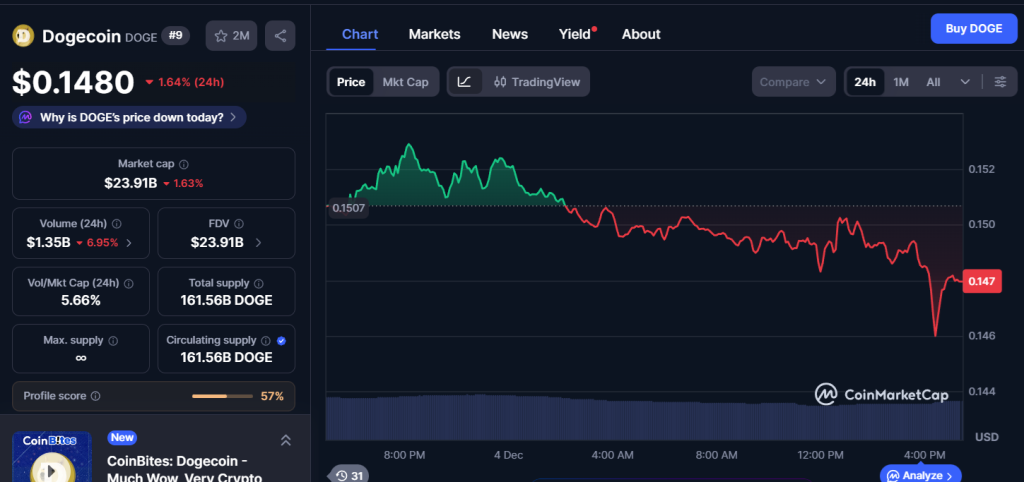Expand Volume (24h) details chevron
This screenshot has height=482, width=1024.
pyautogui.click(x=129, y=243)
